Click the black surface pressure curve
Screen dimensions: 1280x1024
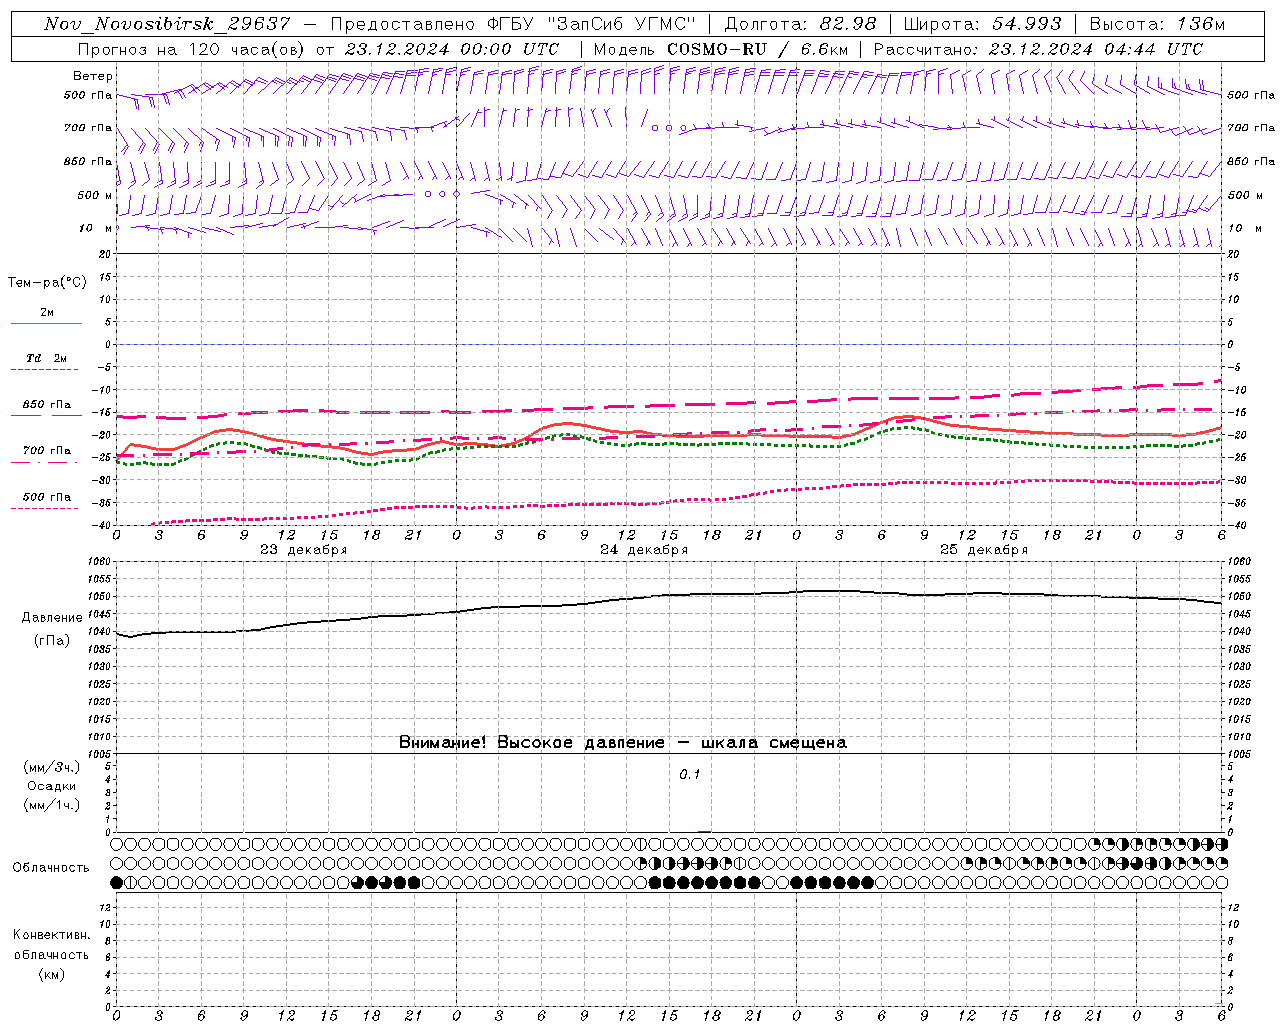click(669, 595)
